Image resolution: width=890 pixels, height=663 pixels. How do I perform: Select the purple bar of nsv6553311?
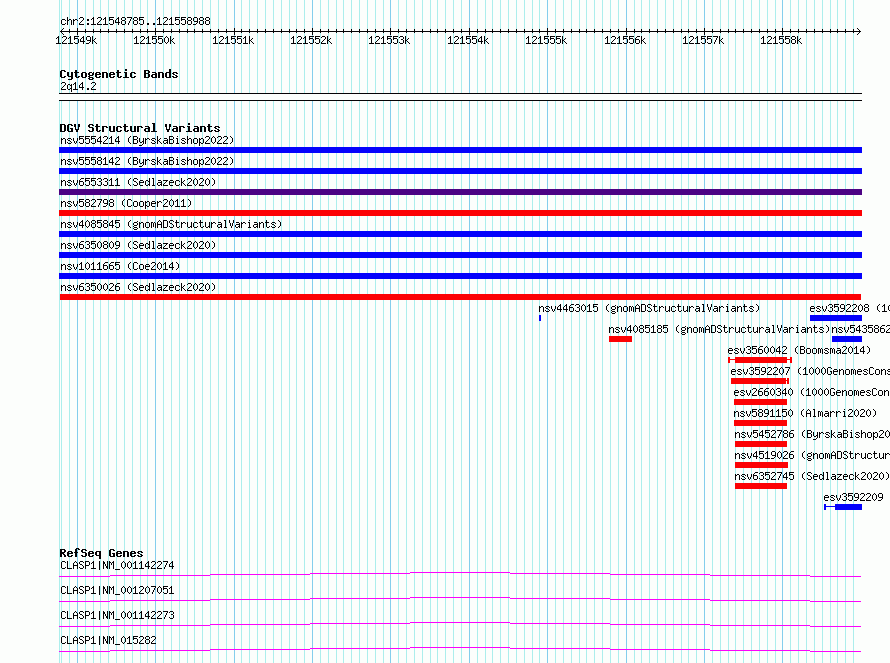pos(460,192)
